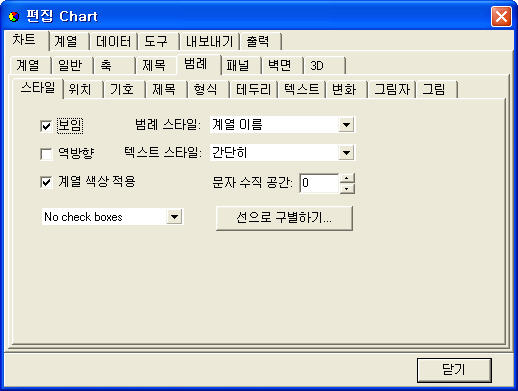Open the third-row 제목 tab
The height and width of the screenshot is (391, 518).
167,89
